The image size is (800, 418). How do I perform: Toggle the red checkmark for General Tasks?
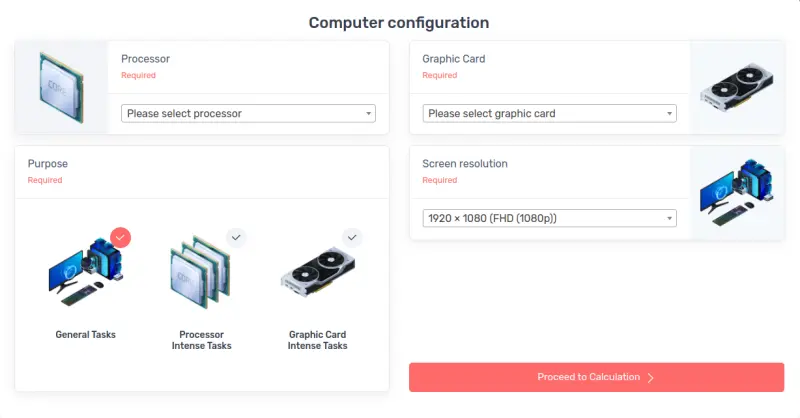(120, 237)
